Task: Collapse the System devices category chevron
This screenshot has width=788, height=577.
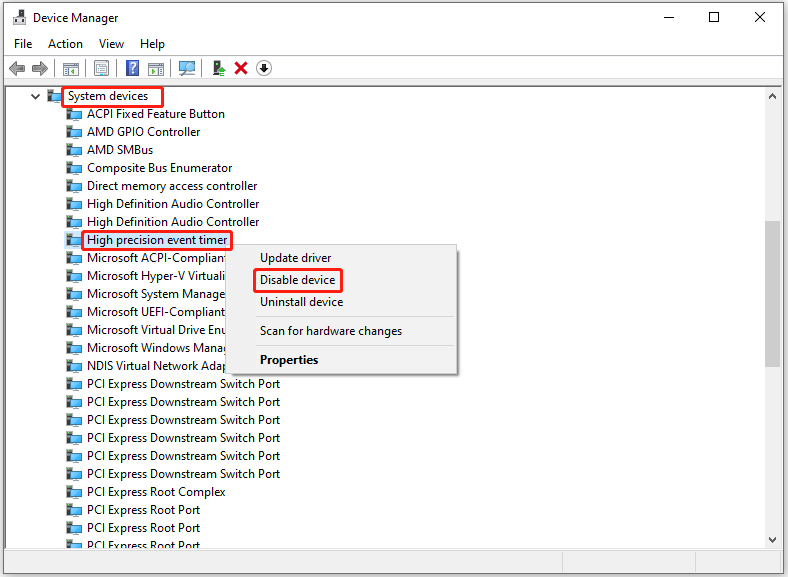Action: [35, 96]
